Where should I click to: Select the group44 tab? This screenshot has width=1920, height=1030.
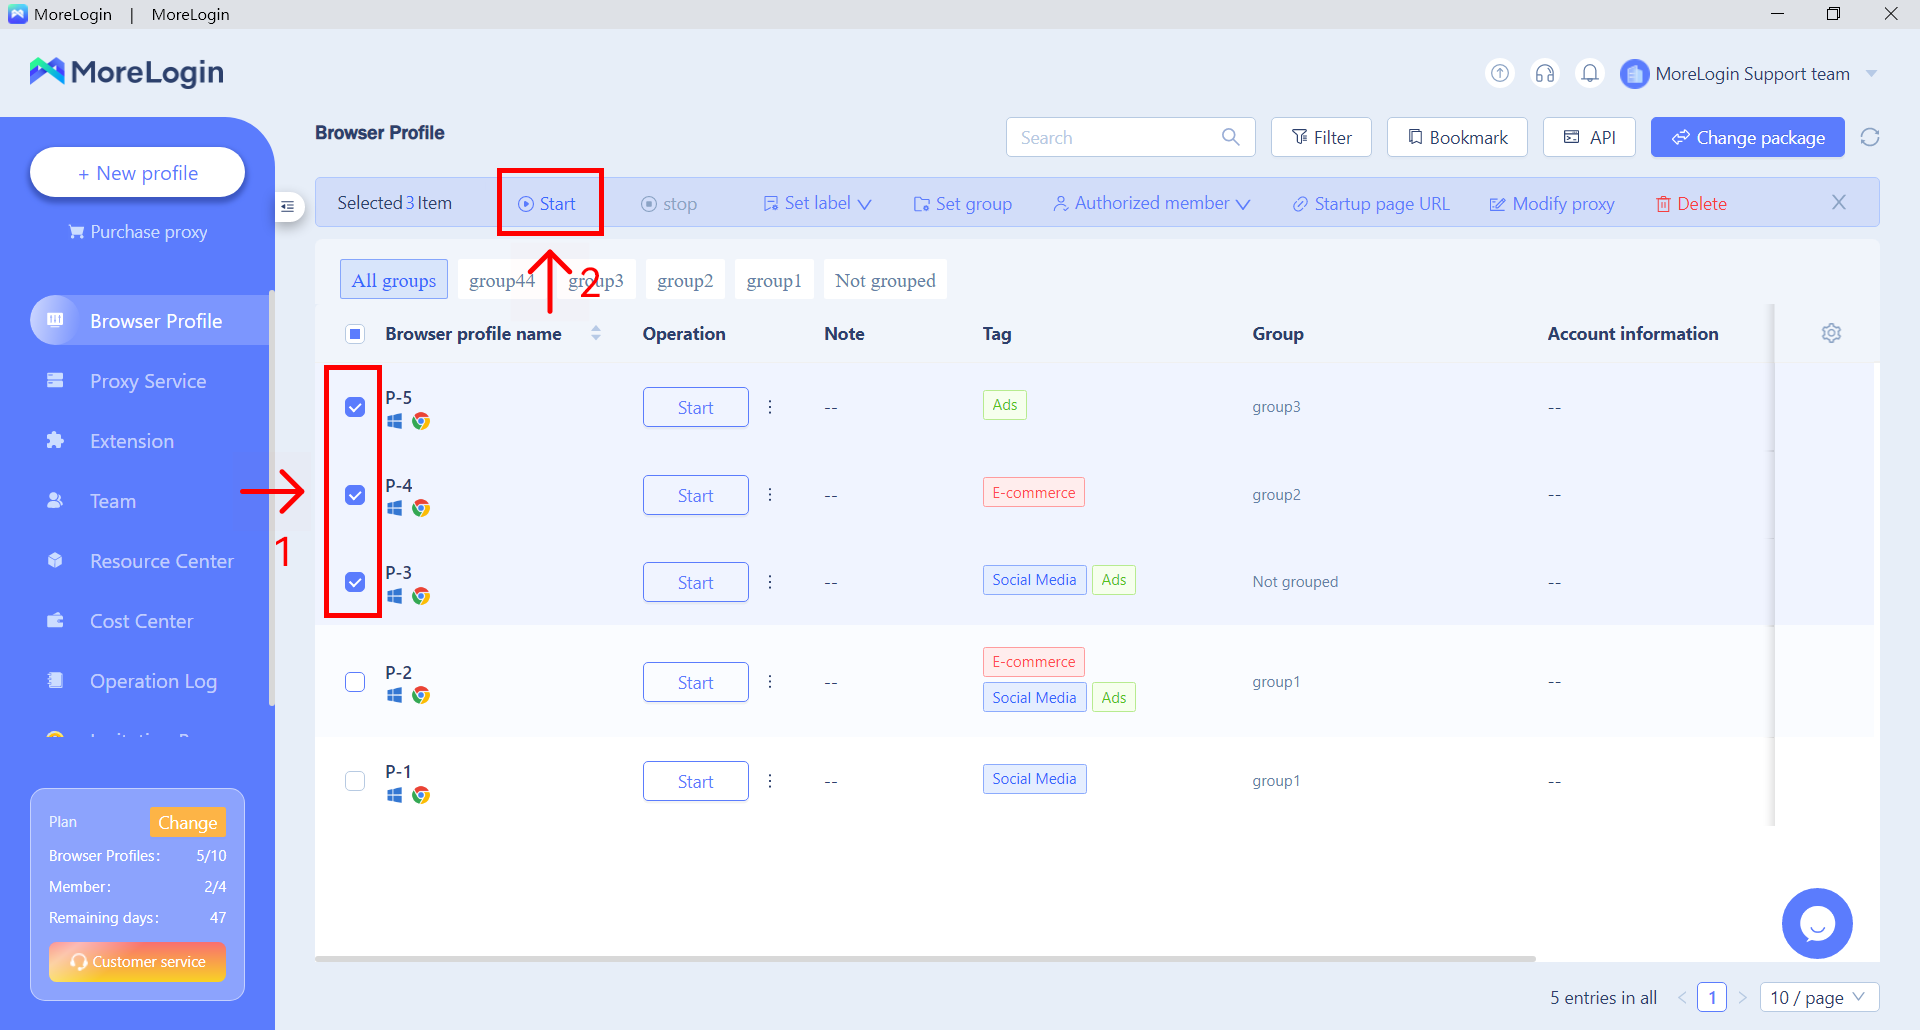point(502,280)
